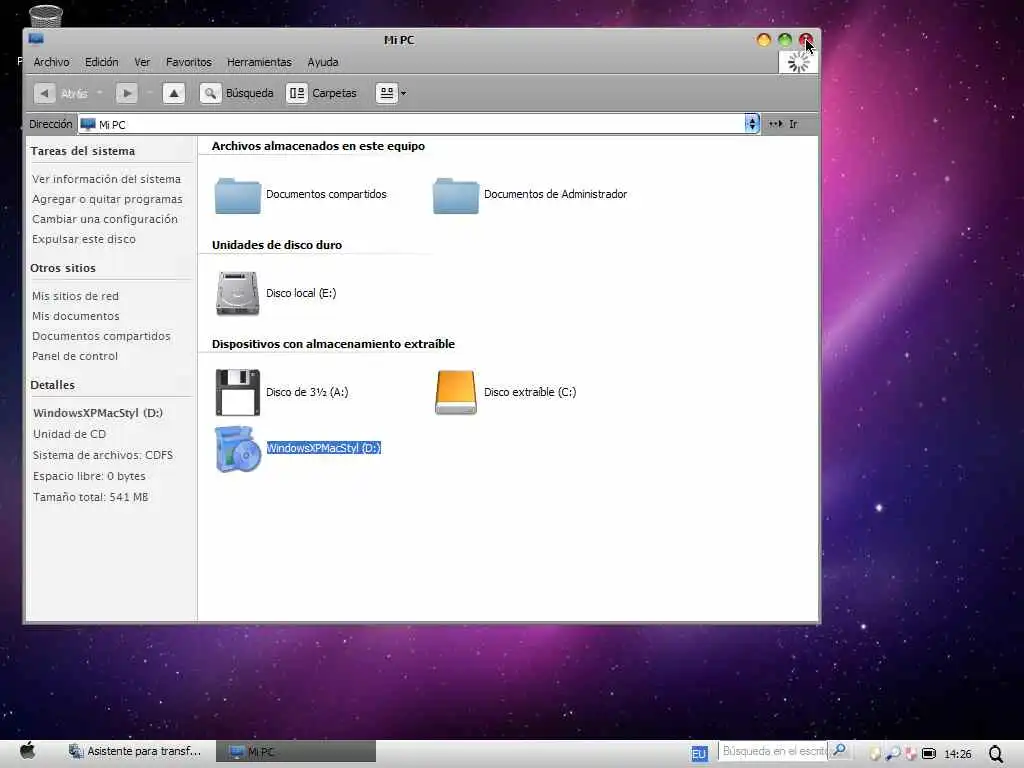Open the Archivo menu

point(52,62)
